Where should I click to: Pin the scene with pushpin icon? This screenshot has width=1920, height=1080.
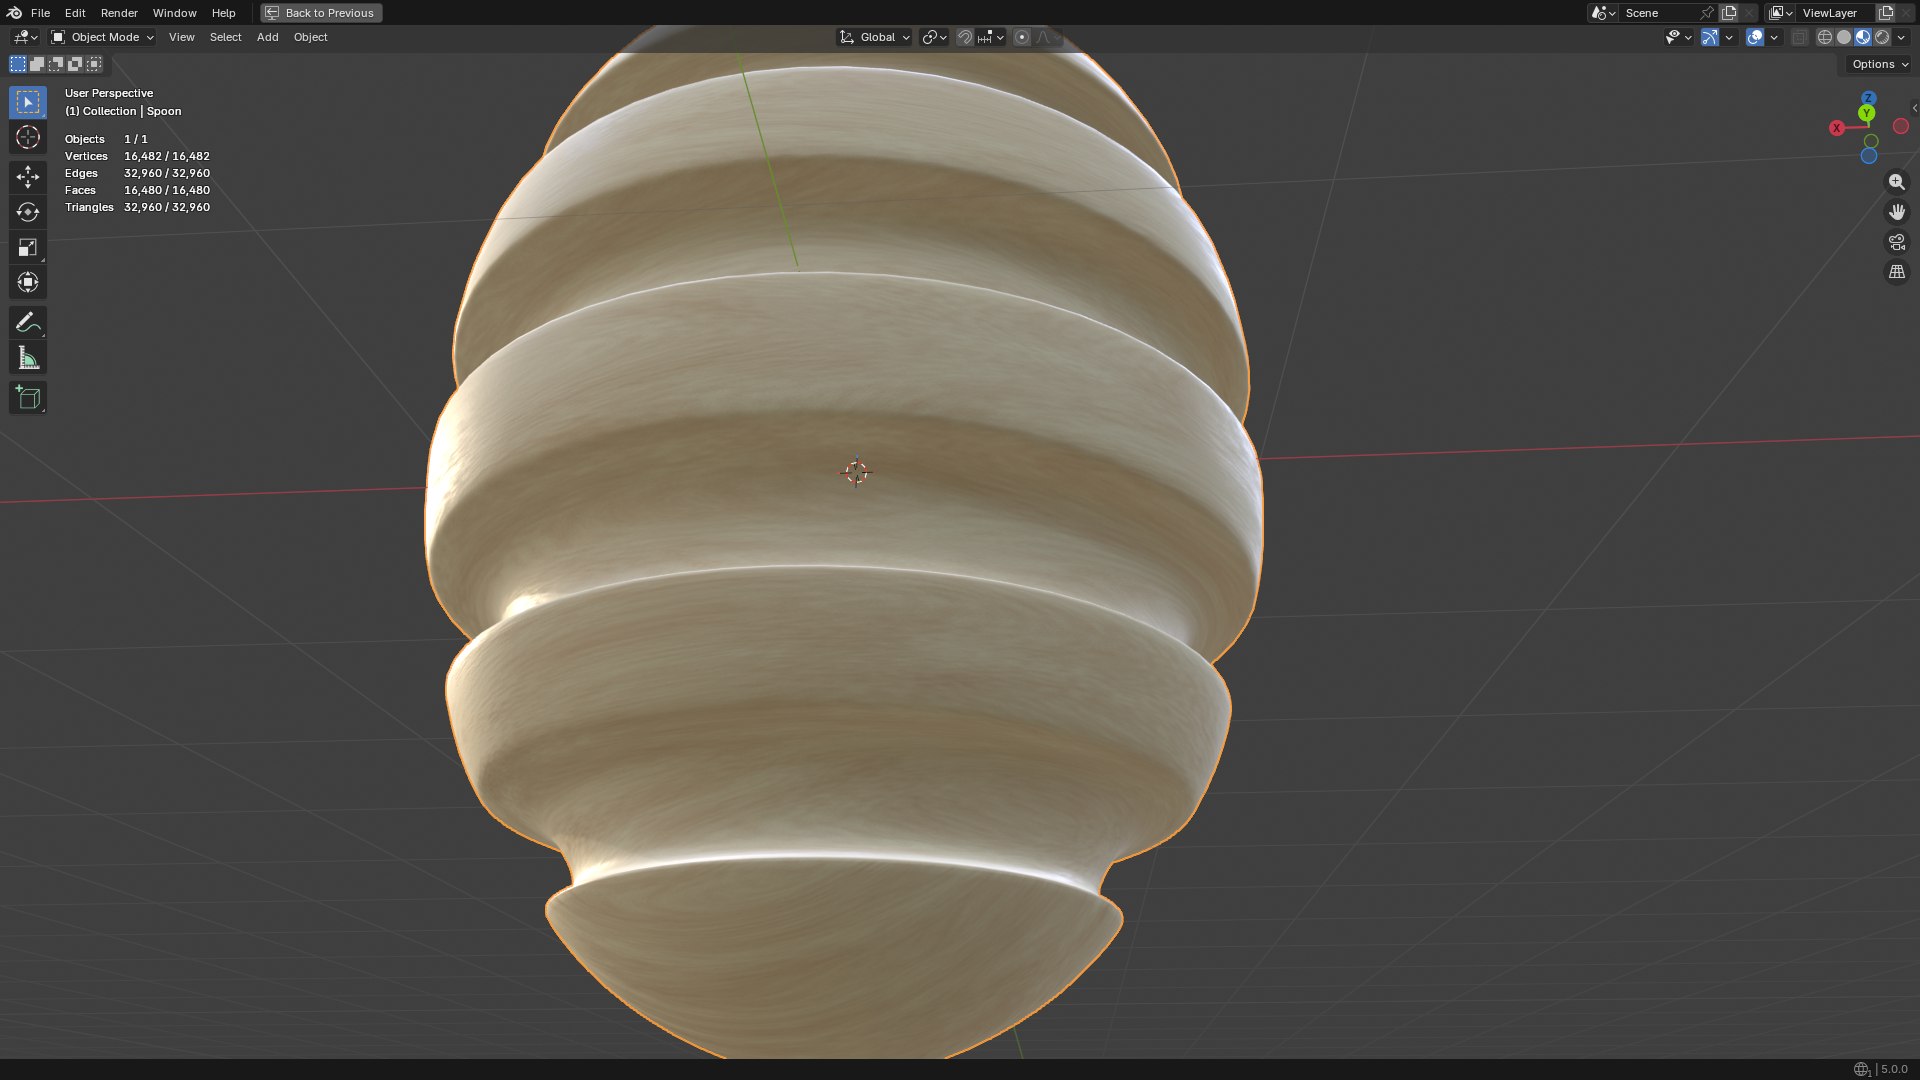click(1707, 13)
